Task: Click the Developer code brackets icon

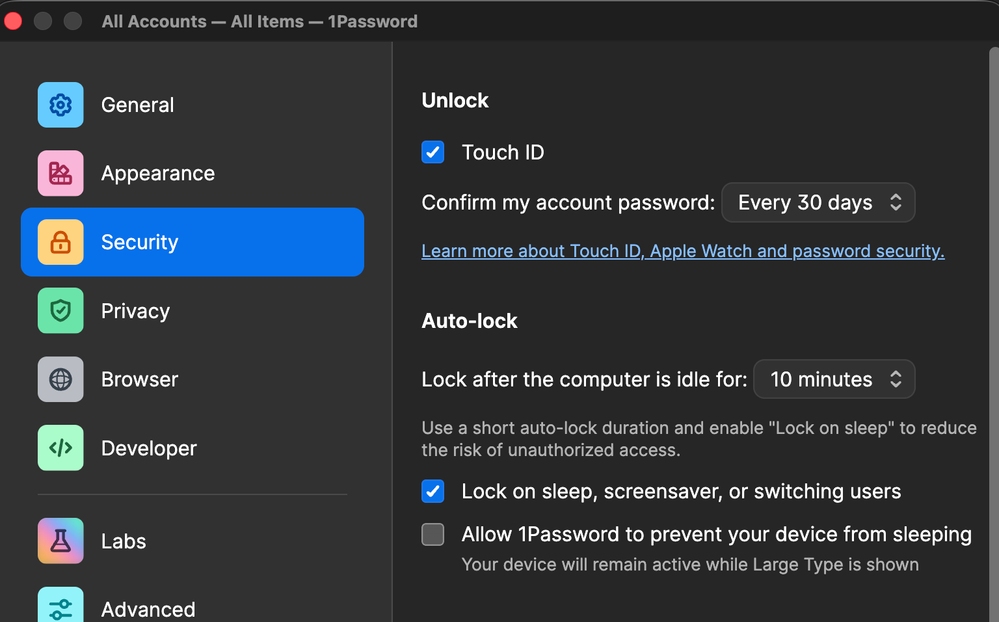Action: pyautogui.click(x=60, y=448)
